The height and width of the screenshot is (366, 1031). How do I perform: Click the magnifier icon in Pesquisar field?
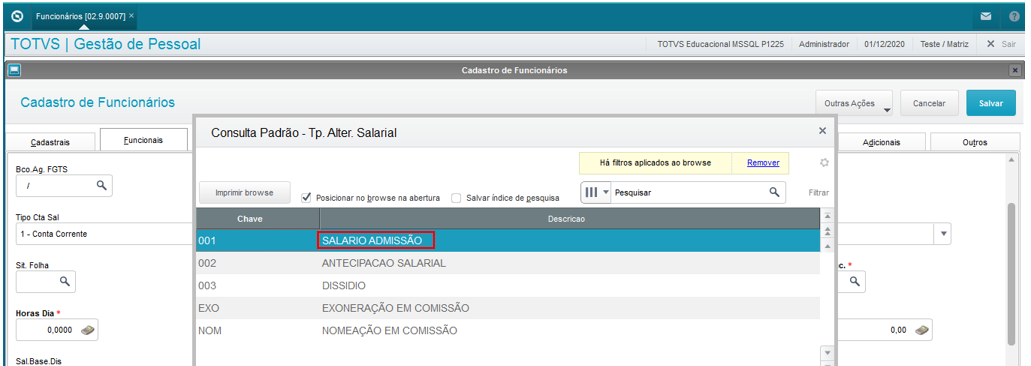775,192
